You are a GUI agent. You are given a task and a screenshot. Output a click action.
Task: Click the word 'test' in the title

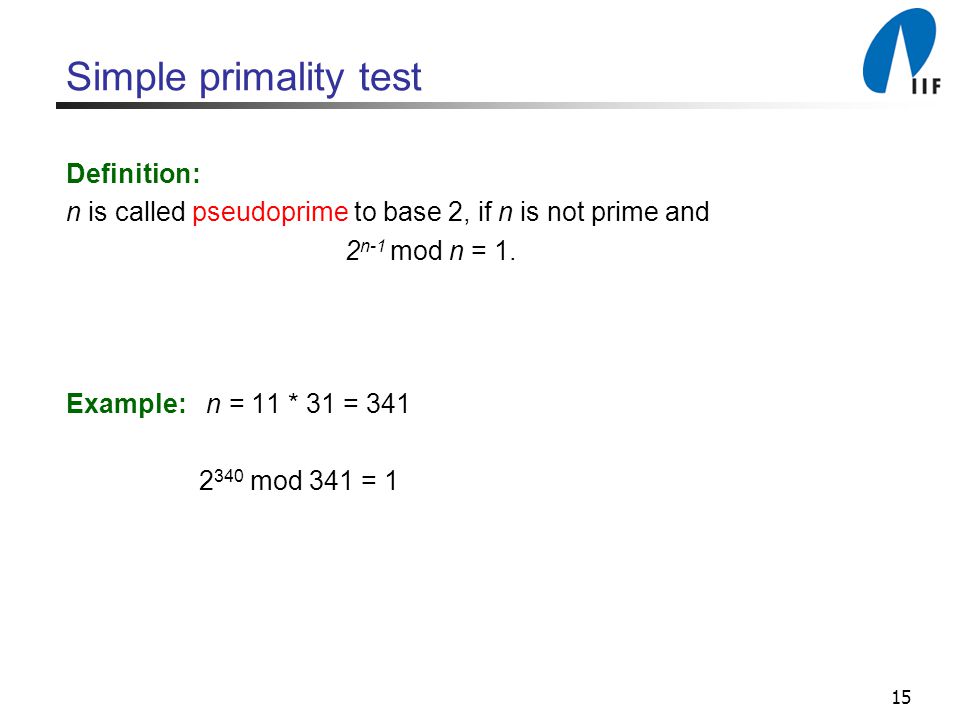point(390,78)
